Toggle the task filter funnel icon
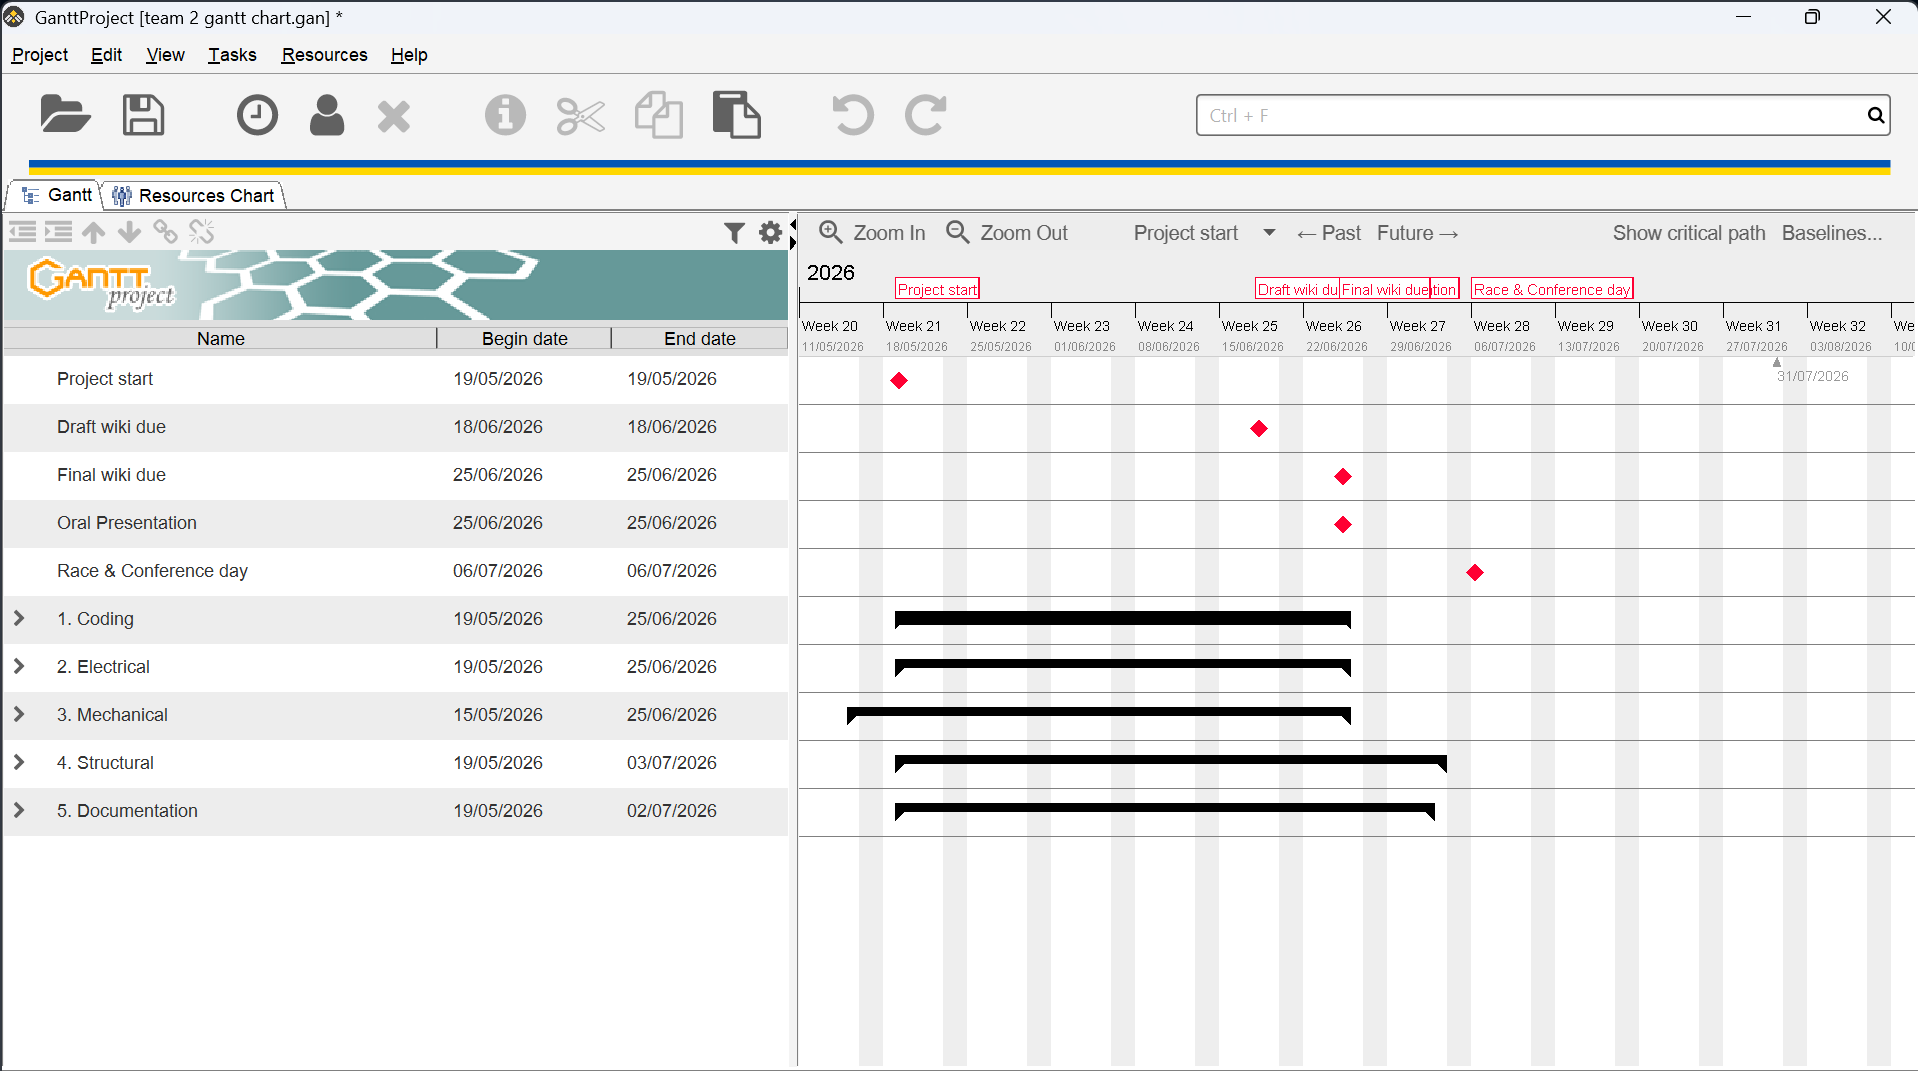Viewport: 1918px width, 1071px height. (x=734, y=233)
